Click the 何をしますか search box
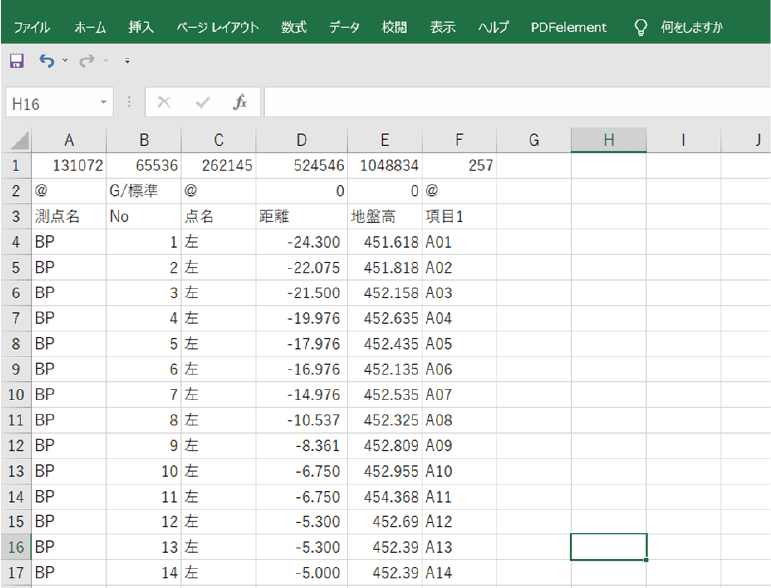 tap(691, 28)
